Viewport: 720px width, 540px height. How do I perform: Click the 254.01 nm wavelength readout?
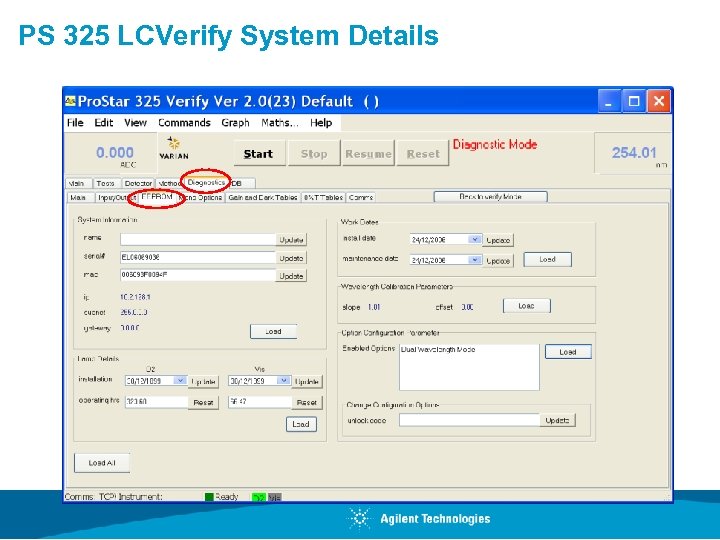tap(634, 152)
